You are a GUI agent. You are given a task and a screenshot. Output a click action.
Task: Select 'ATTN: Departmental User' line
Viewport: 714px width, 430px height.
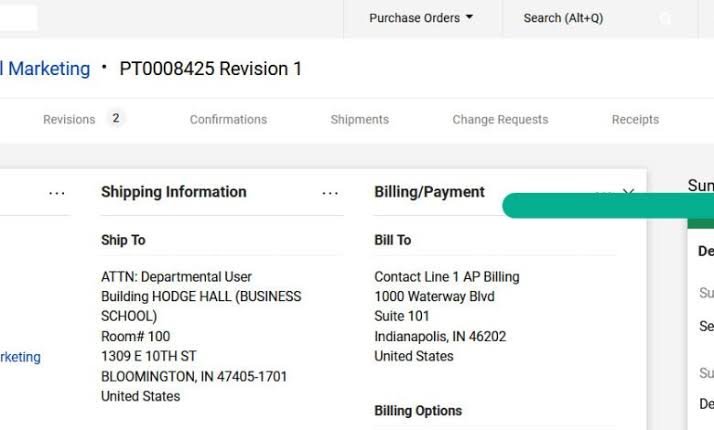(x=176, y=276)
